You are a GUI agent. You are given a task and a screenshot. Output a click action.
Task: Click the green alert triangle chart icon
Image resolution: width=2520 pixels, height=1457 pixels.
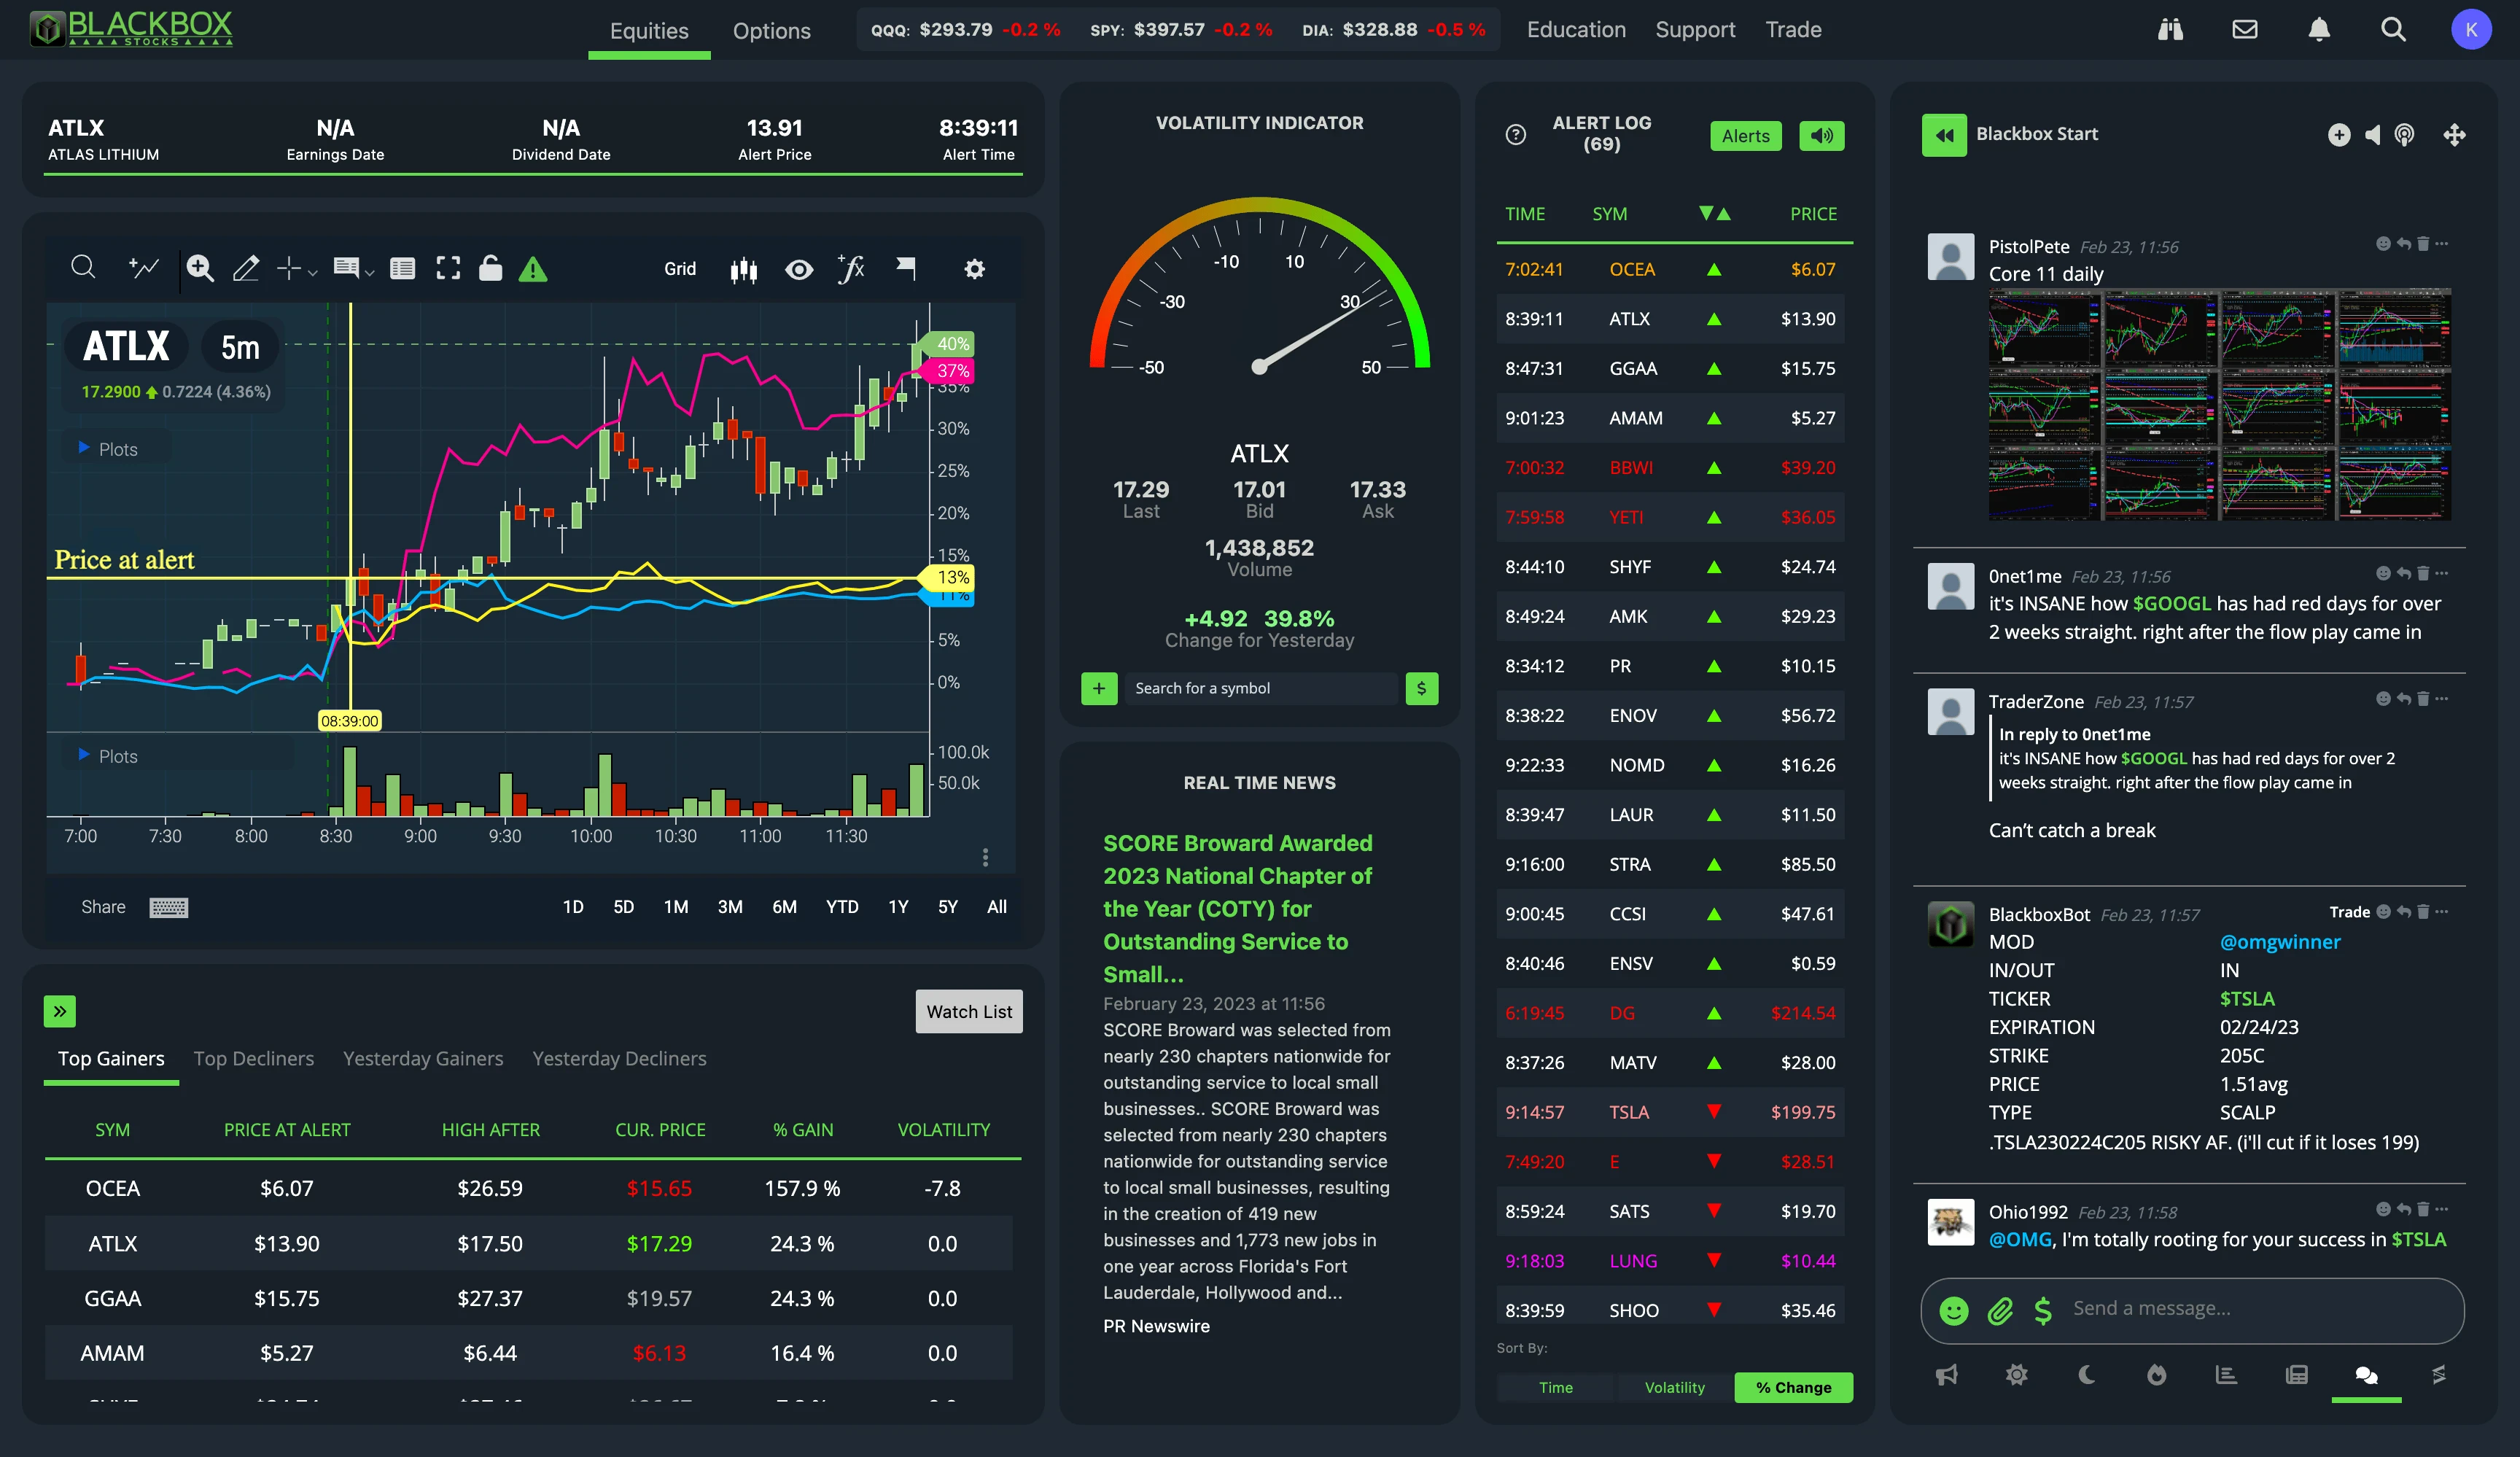[533, 269]
